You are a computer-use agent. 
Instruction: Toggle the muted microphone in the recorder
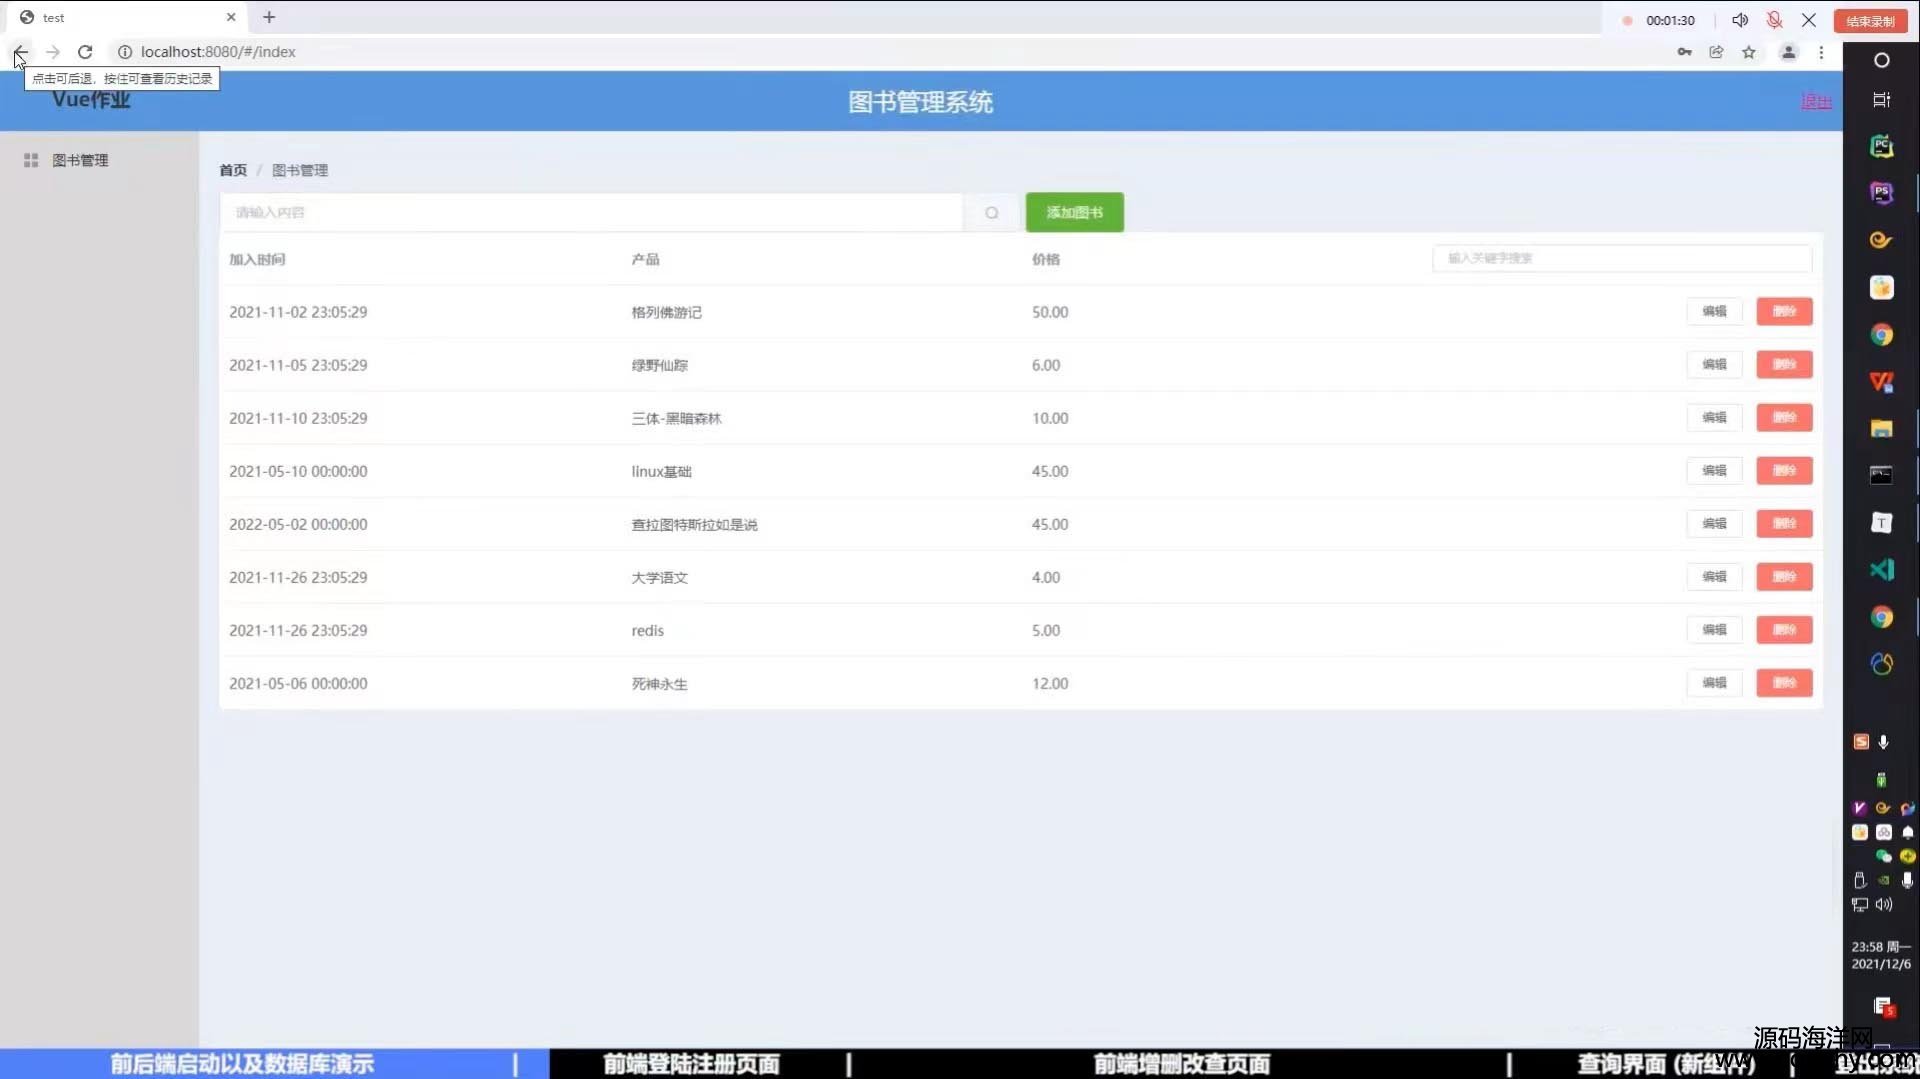(x=1774, y=20)
